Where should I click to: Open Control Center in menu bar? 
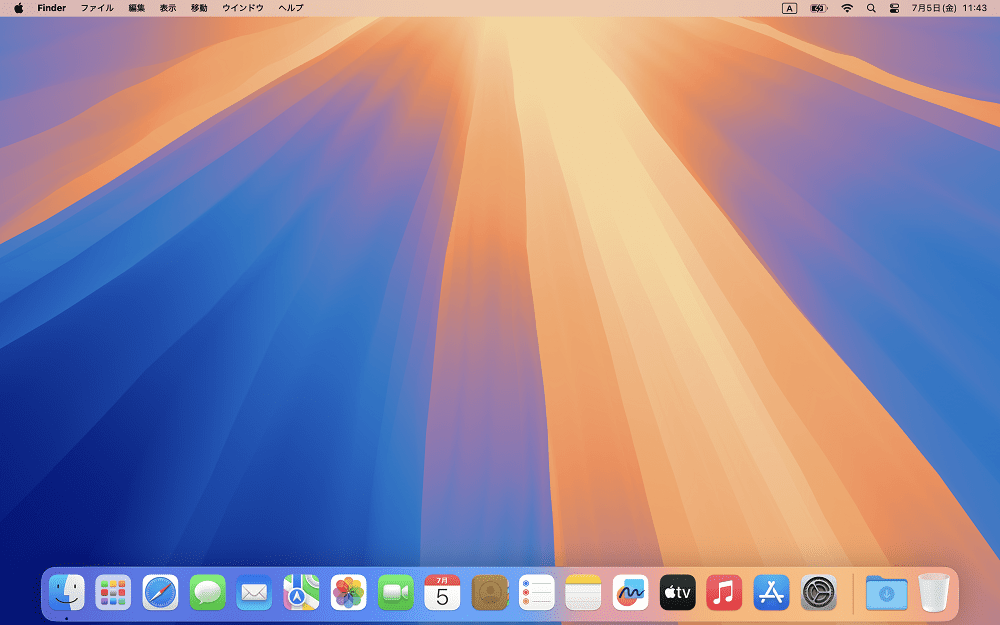(x=894, y=8)
